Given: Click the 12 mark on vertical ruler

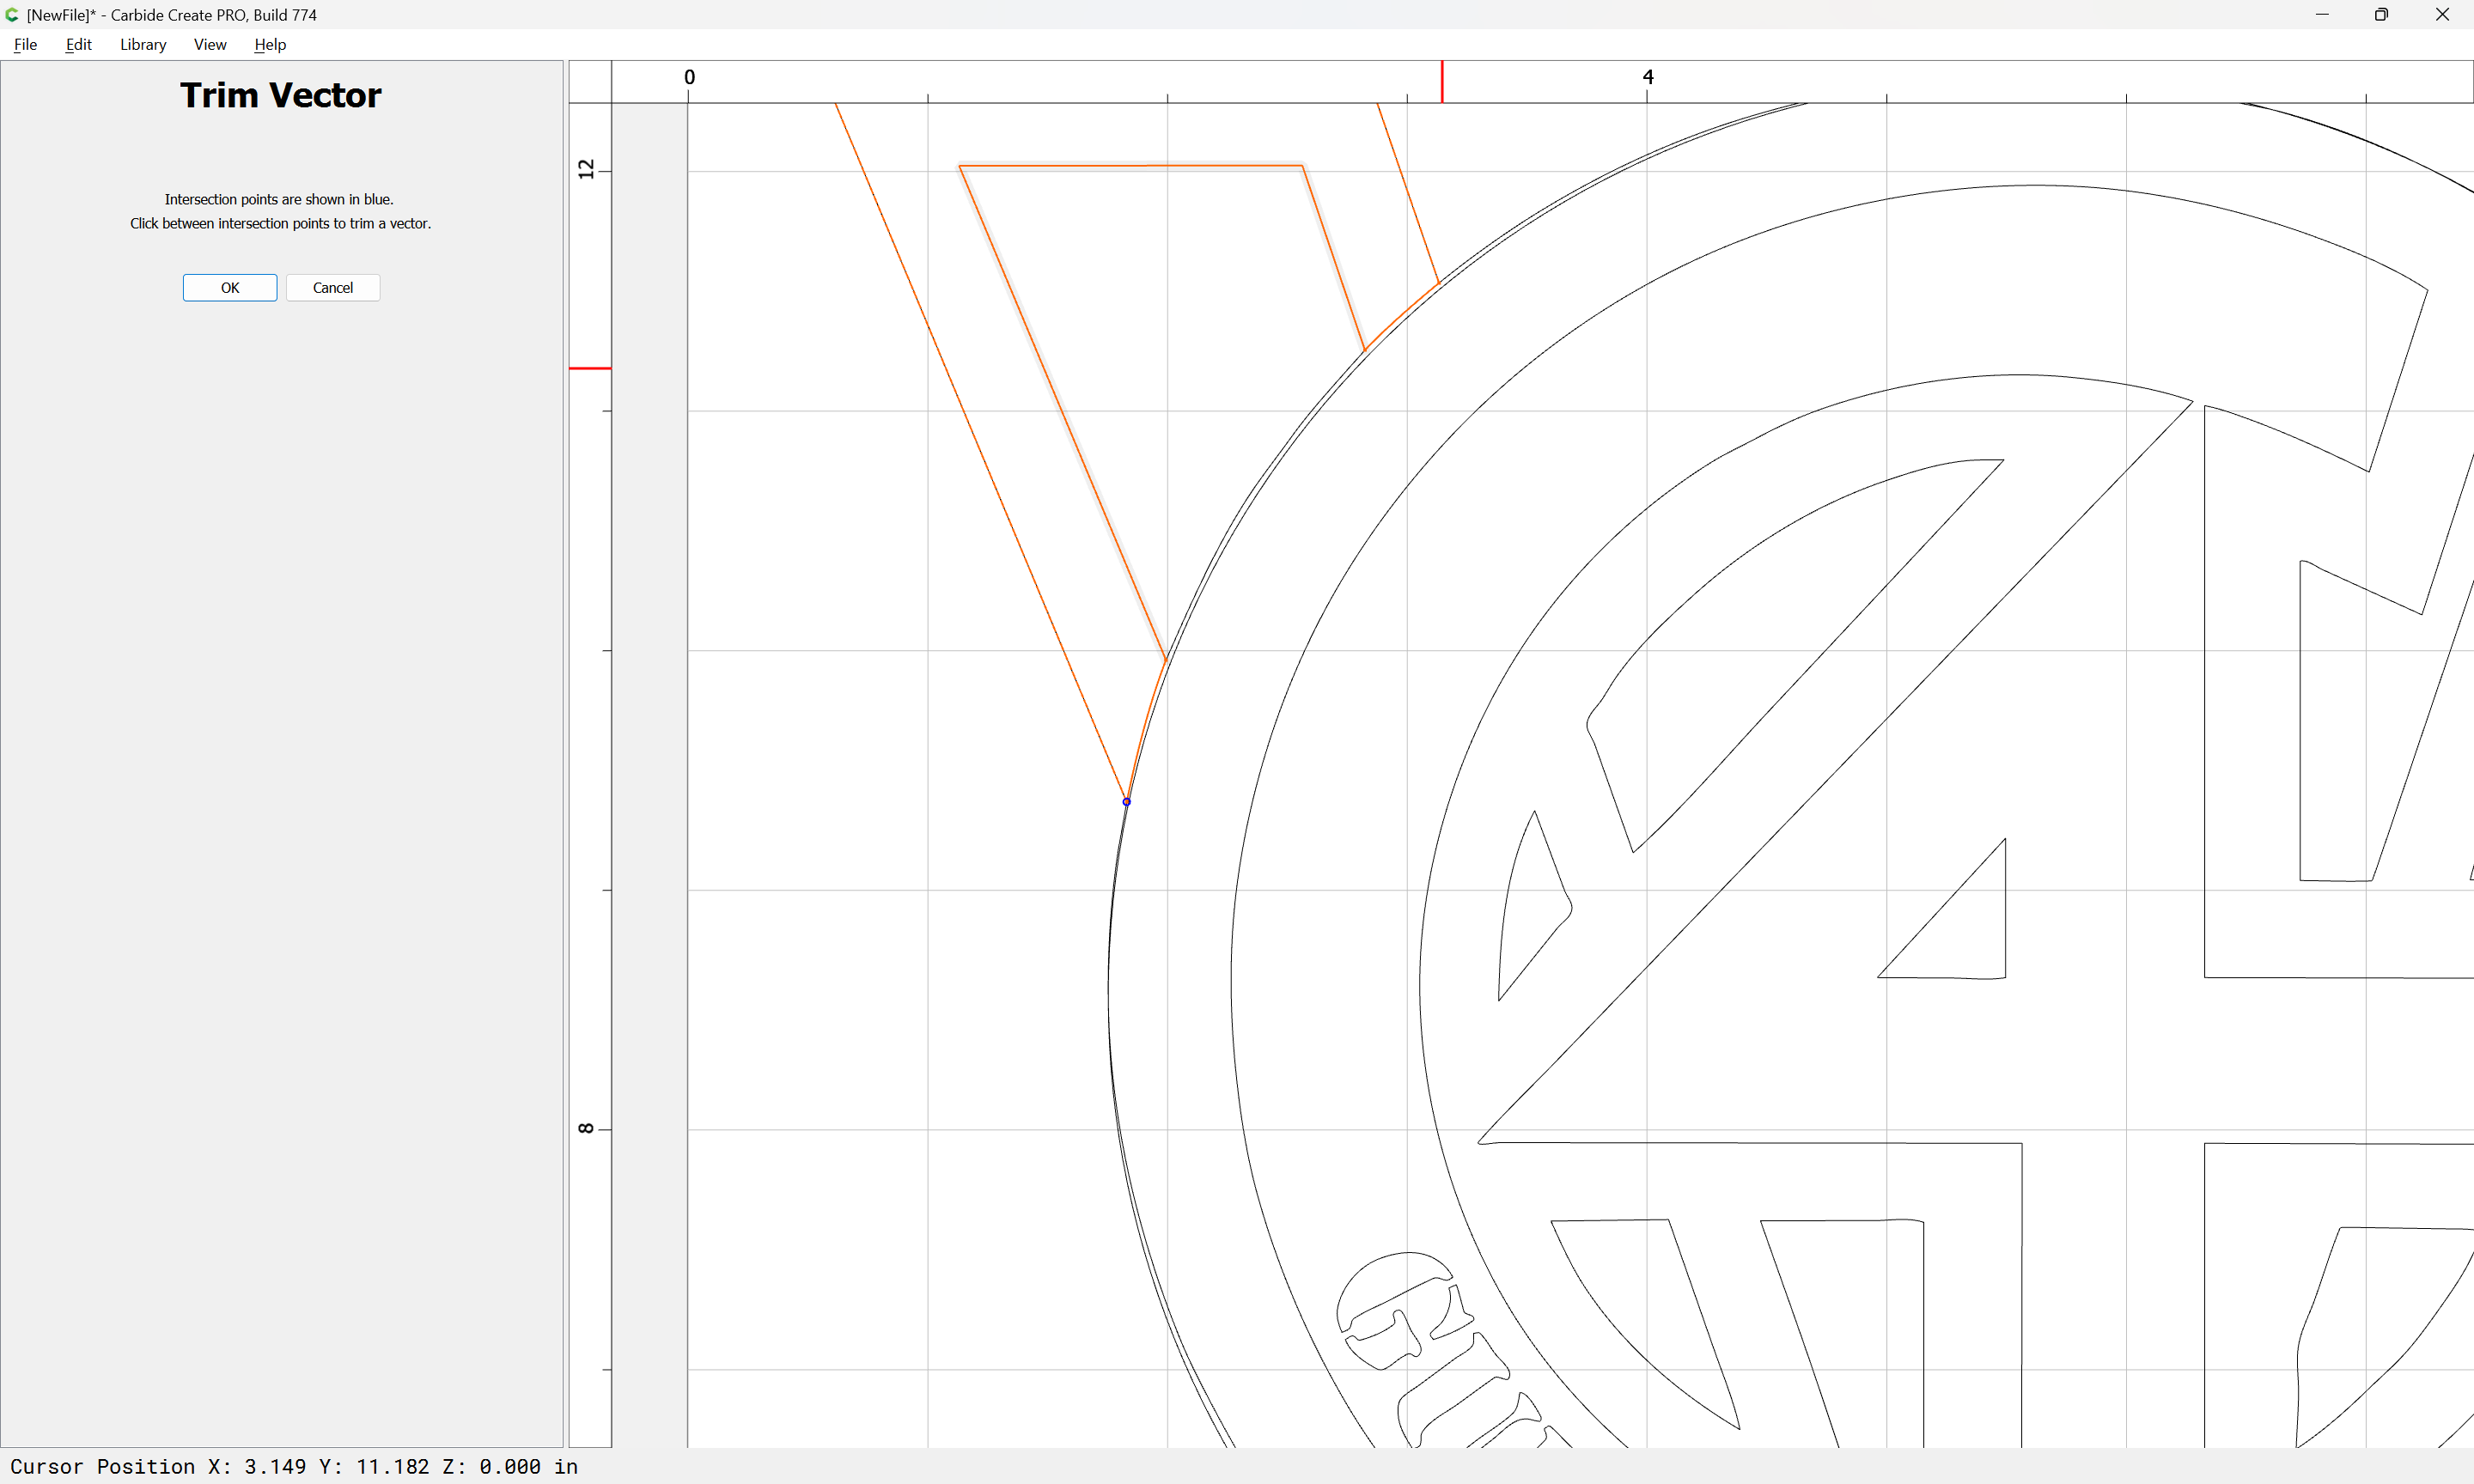Looking at the screenshot, I should pyautogui.click(x=586, y=169).
